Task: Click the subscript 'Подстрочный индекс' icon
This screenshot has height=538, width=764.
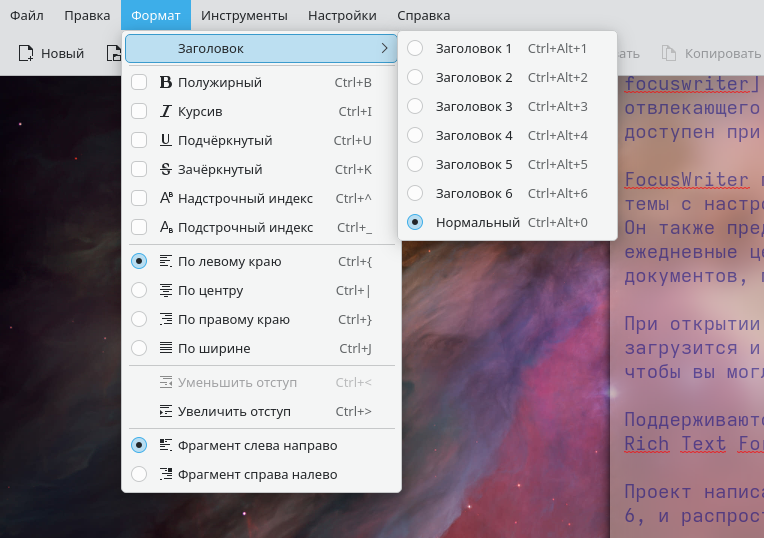Action: [x=166, y=228]
